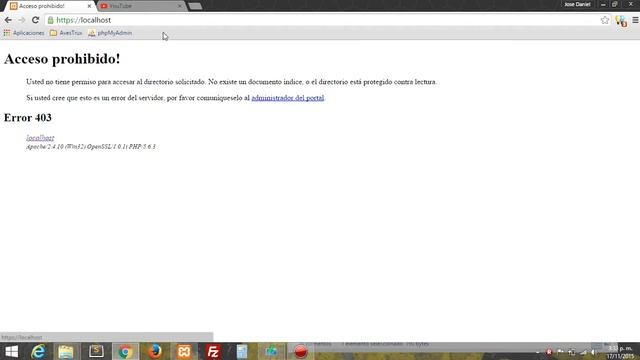
Task: Click the browser forward arrow
Action: pyautogui.click(x=22, y=20)
